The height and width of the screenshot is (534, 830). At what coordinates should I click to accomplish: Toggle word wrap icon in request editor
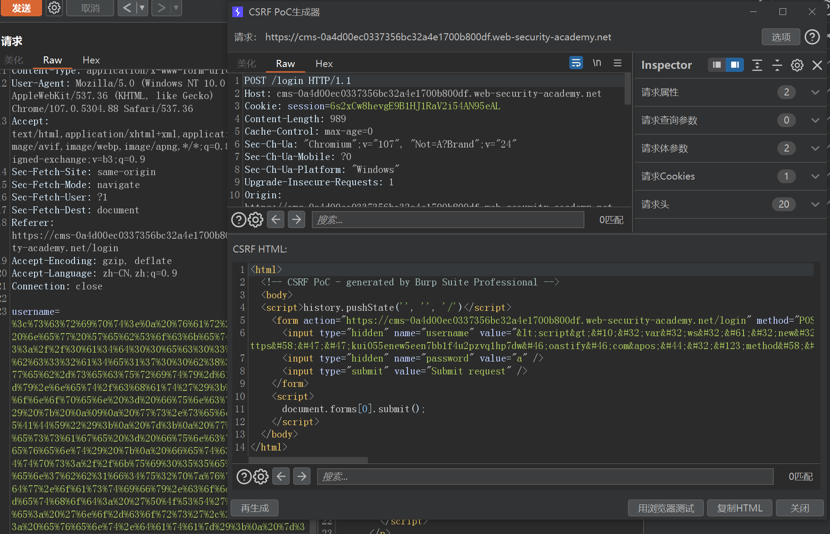tap(576, 63)
